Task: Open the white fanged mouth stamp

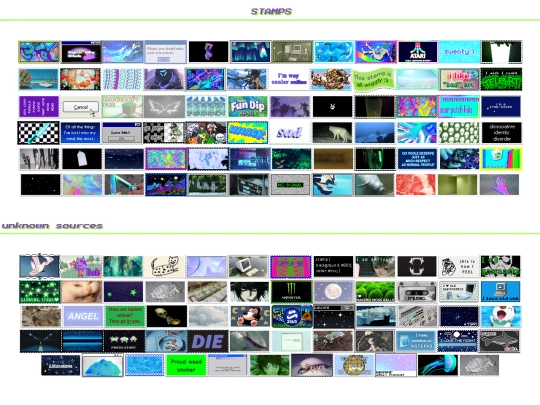Action: pos(417,266)
